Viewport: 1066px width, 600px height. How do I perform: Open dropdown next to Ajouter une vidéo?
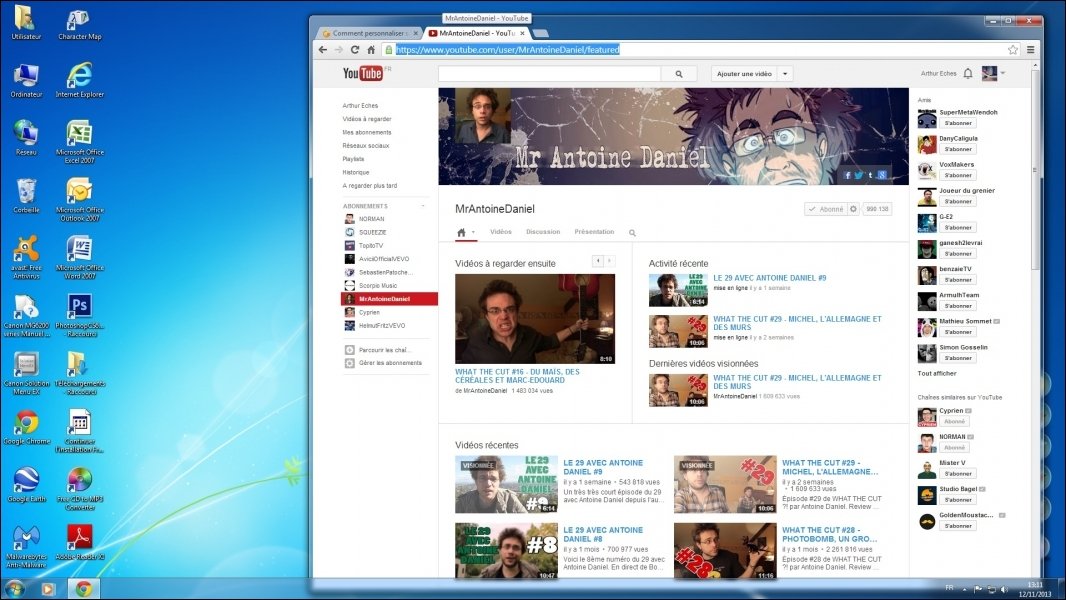pyautogui.click(x=785, y=73)
